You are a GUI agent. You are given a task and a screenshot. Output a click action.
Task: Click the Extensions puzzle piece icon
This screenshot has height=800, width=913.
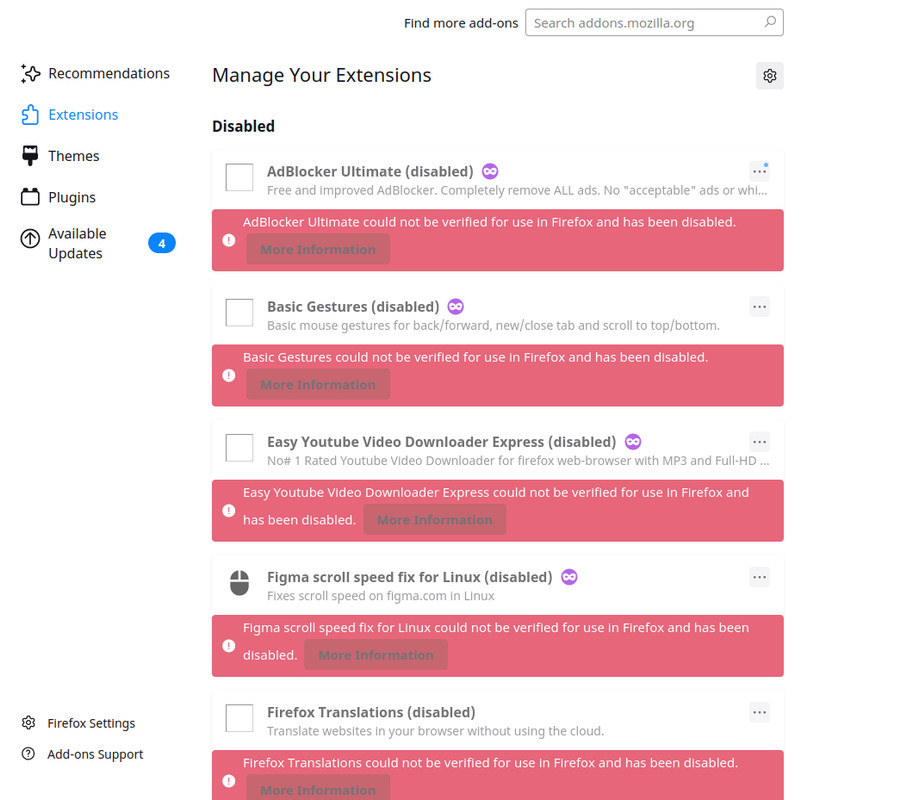tap(30, 115)
